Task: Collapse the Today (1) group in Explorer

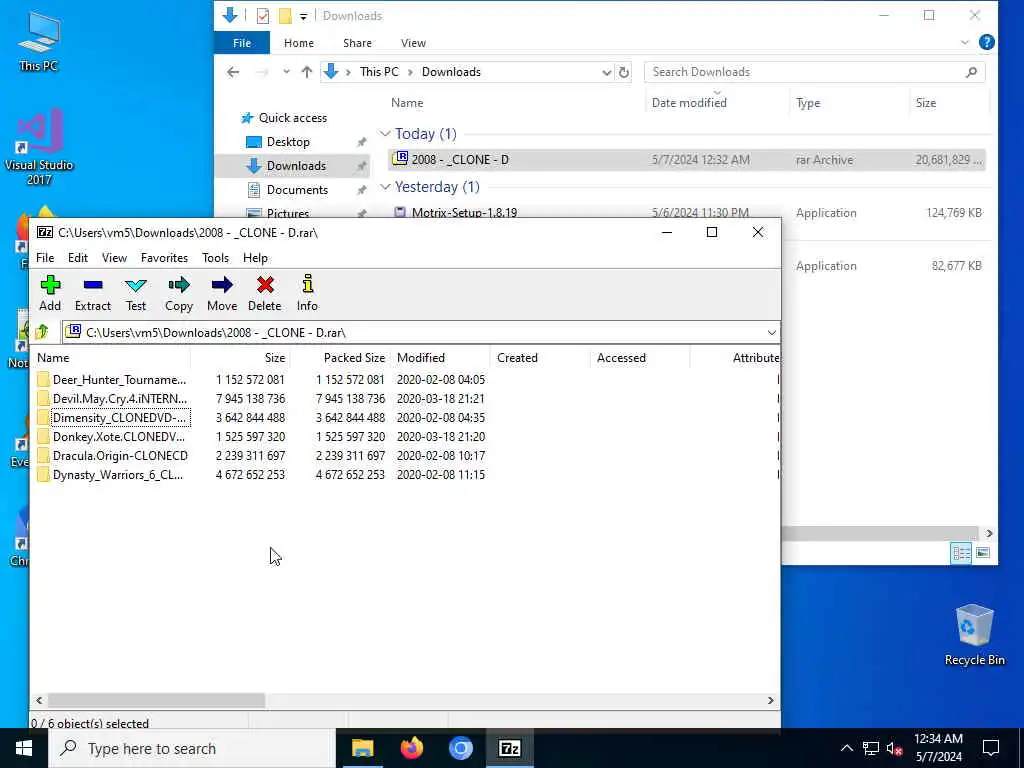Action: [385, 134]
